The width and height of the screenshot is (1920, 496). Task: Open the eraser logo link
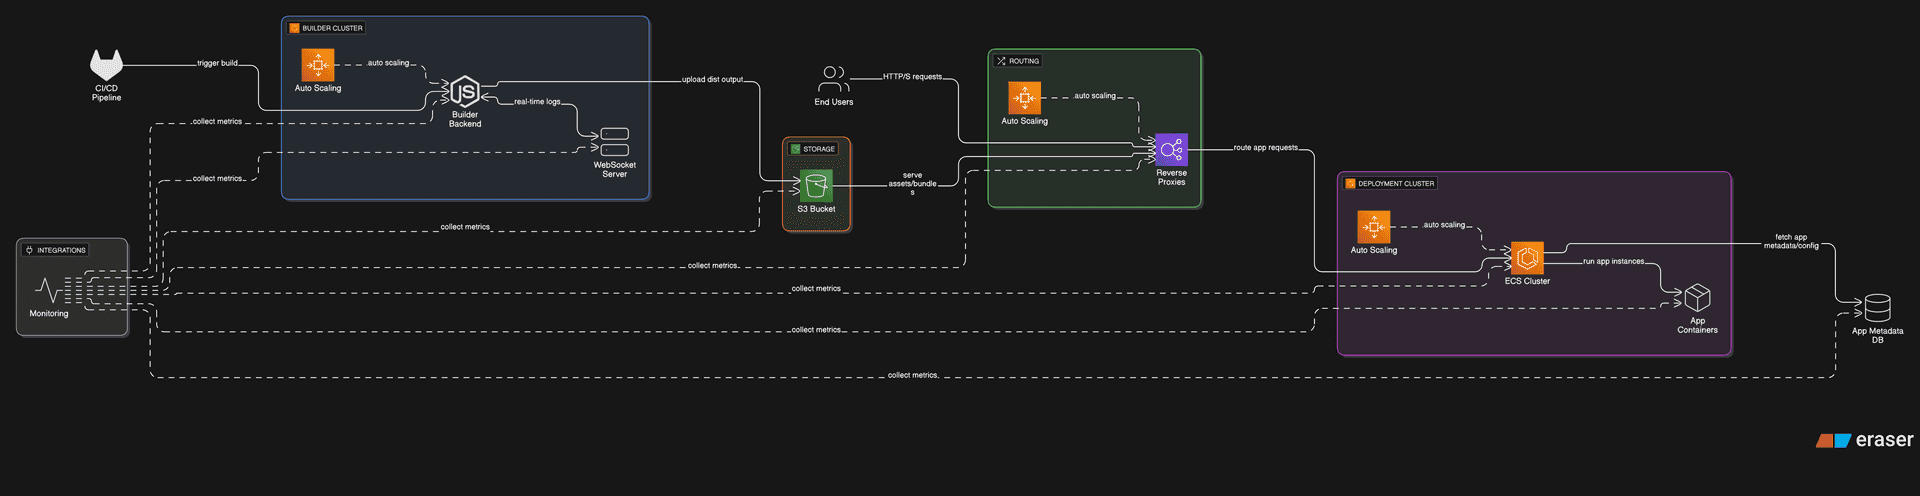coord(1865,440)
